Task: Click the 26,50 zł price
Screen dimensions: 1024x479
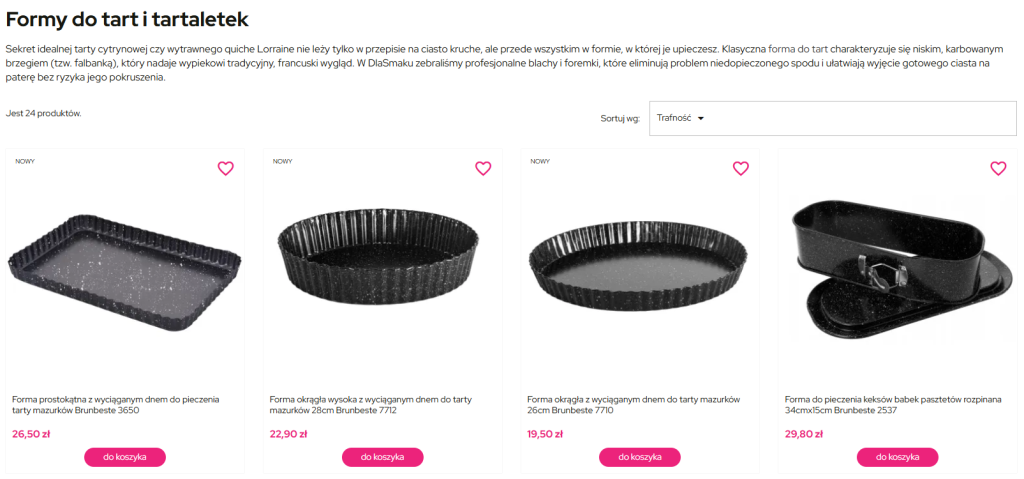Action: pyautogui.click(x=29, y=434)
